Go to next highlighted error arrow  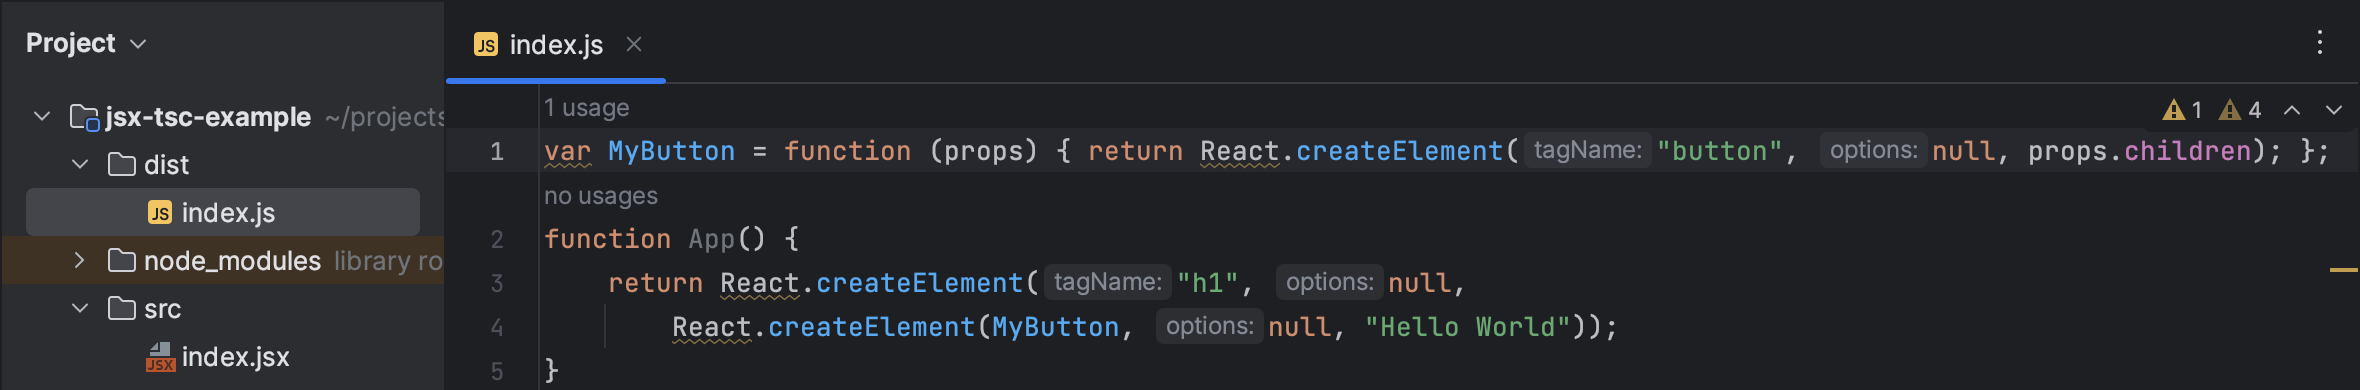(2334, 110)
